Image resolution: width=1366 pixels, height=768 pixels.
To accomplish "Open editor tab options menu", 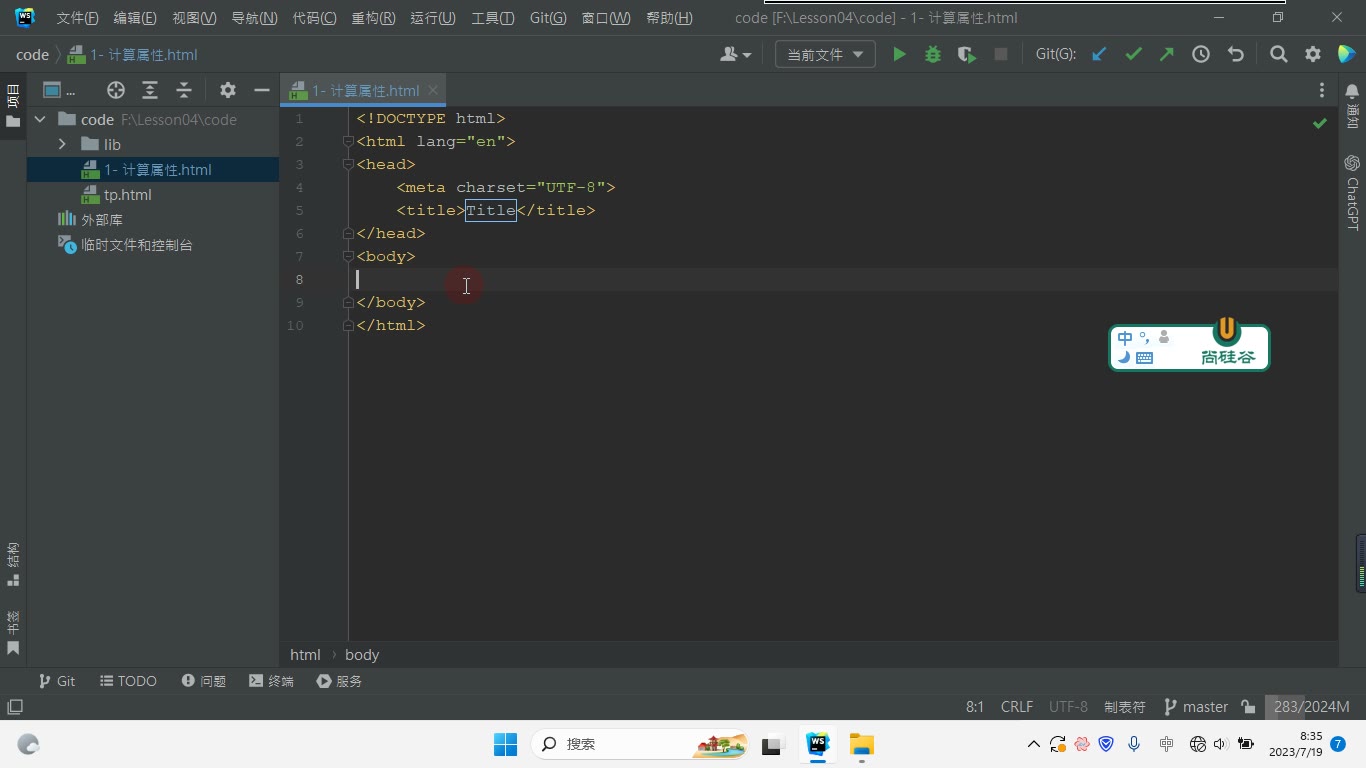I will pos(1322,90).
